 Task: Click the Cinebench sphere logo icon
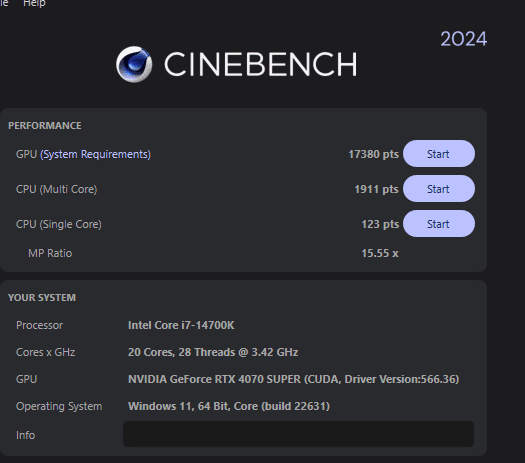click(134, 64)
